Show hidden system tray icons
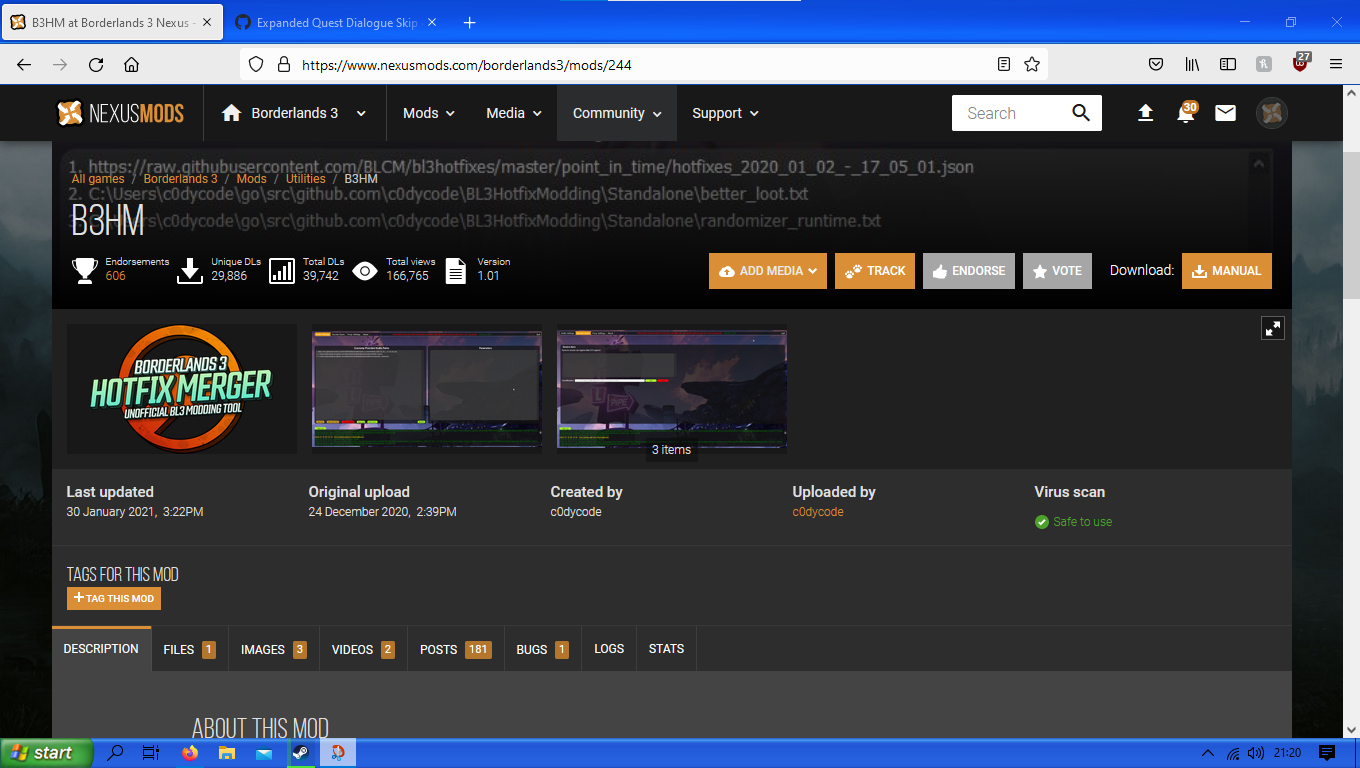 pos(1207,753)
